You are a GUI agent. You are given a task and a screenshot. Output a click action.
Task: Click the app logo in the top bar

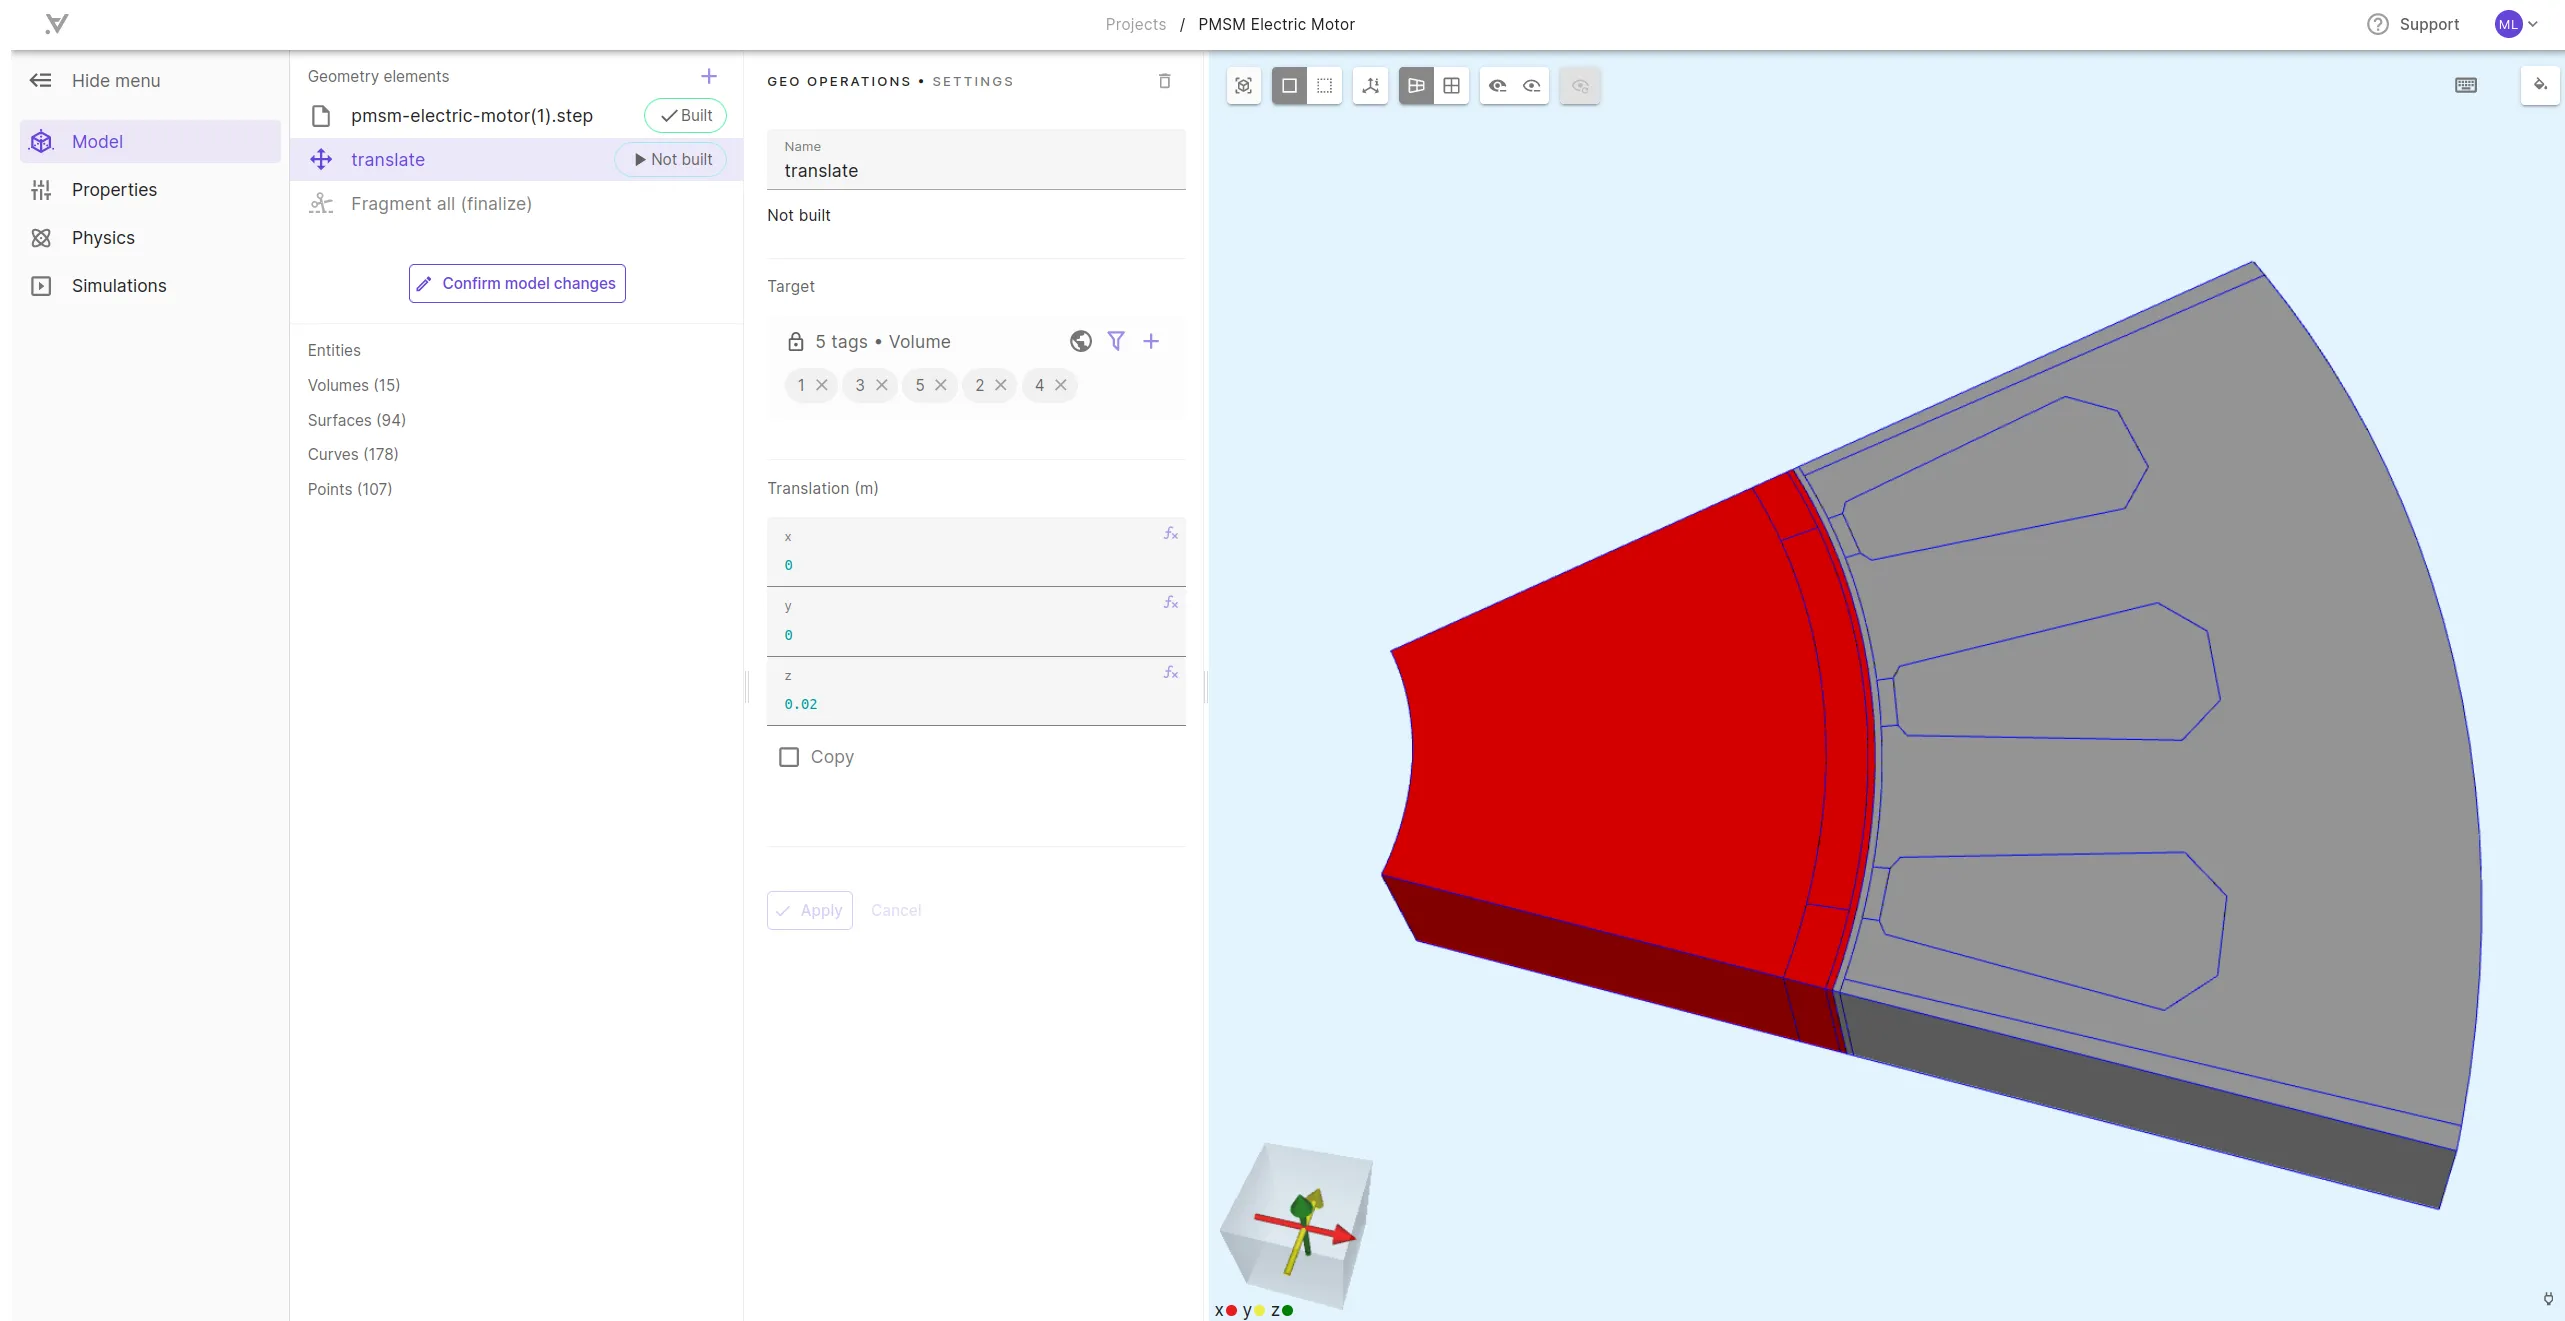(57, 24)
